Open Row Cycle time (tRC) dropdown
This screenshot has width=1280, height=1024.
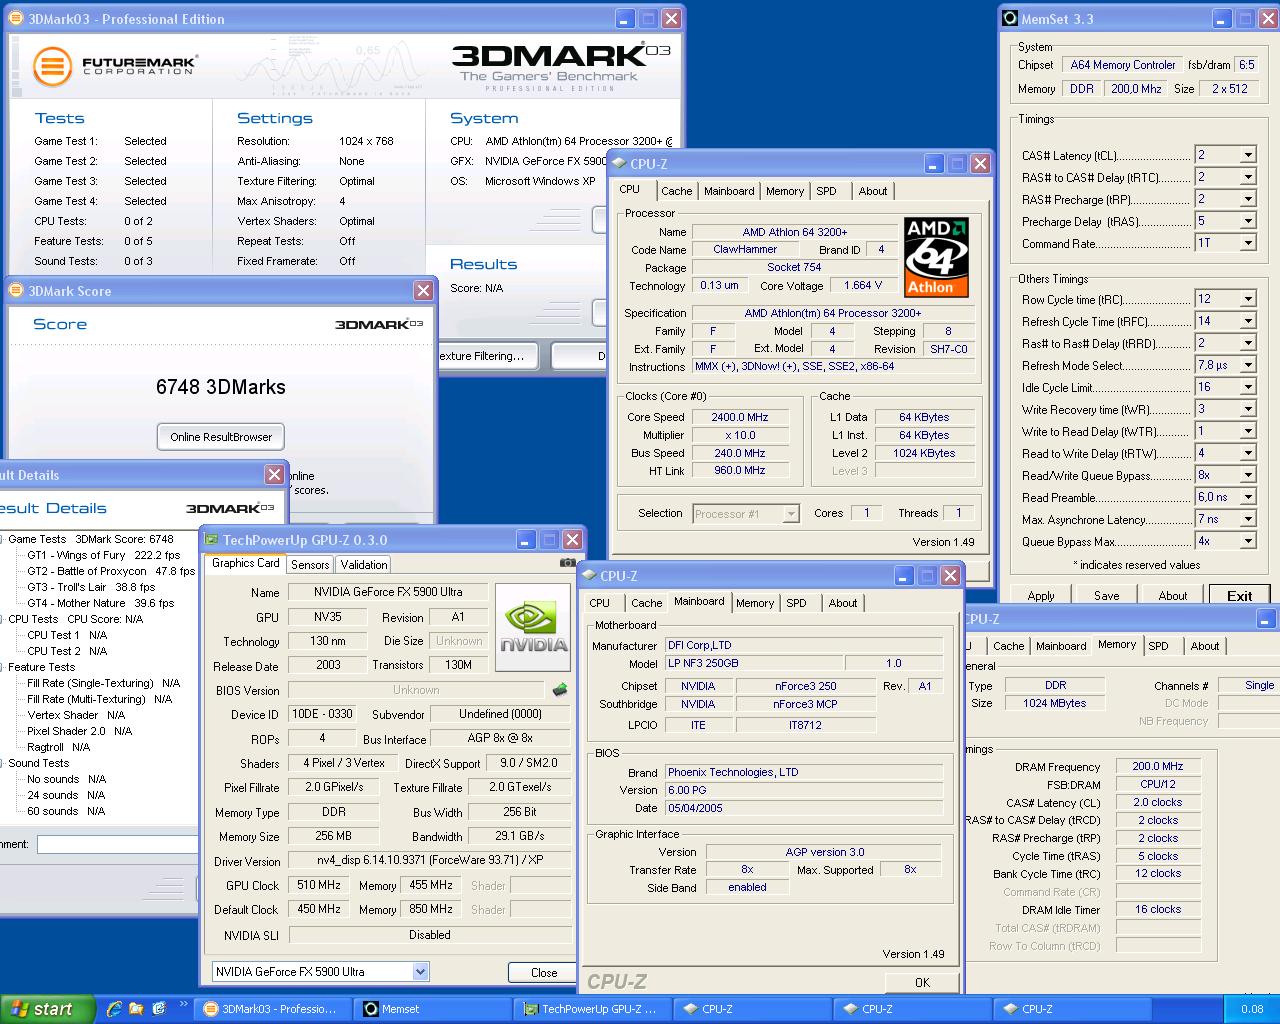[1248, 299]
